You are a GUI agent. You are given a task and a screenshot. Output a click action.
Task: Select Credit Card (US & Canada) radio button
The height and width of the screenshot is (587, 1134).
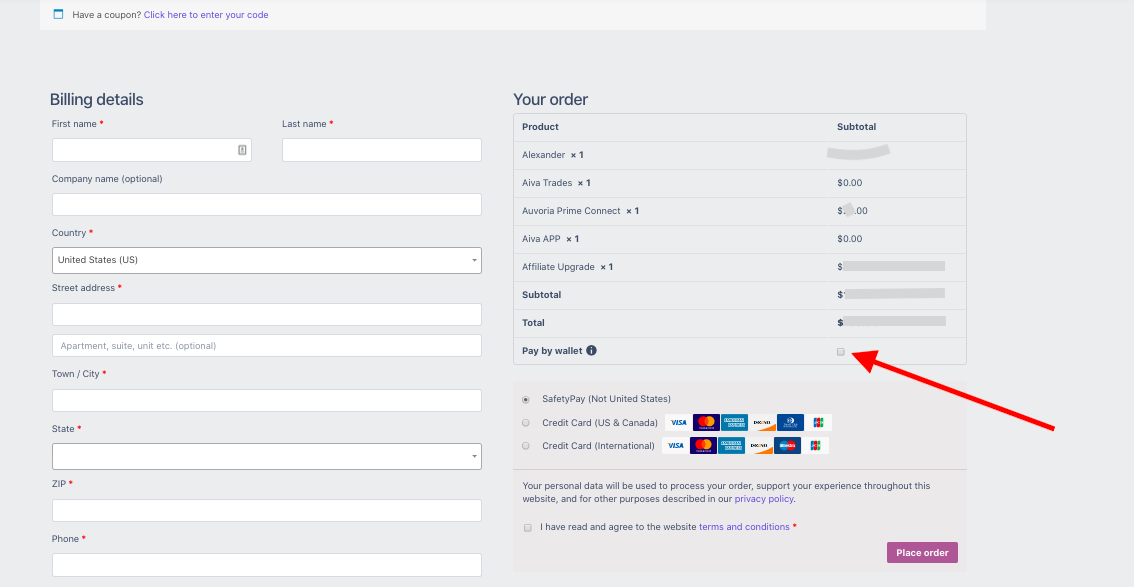click(526, 423)
